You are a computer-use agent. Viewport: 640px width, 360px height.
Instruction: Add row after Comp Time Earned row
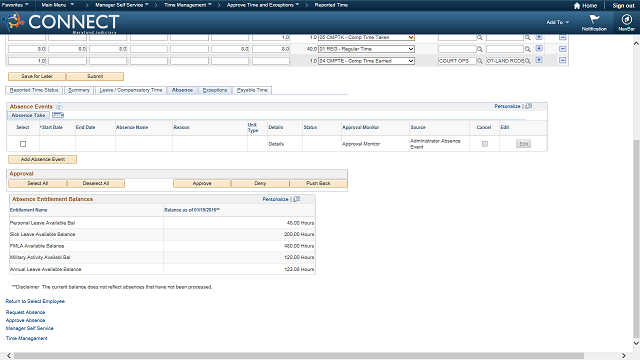[539, 60]
